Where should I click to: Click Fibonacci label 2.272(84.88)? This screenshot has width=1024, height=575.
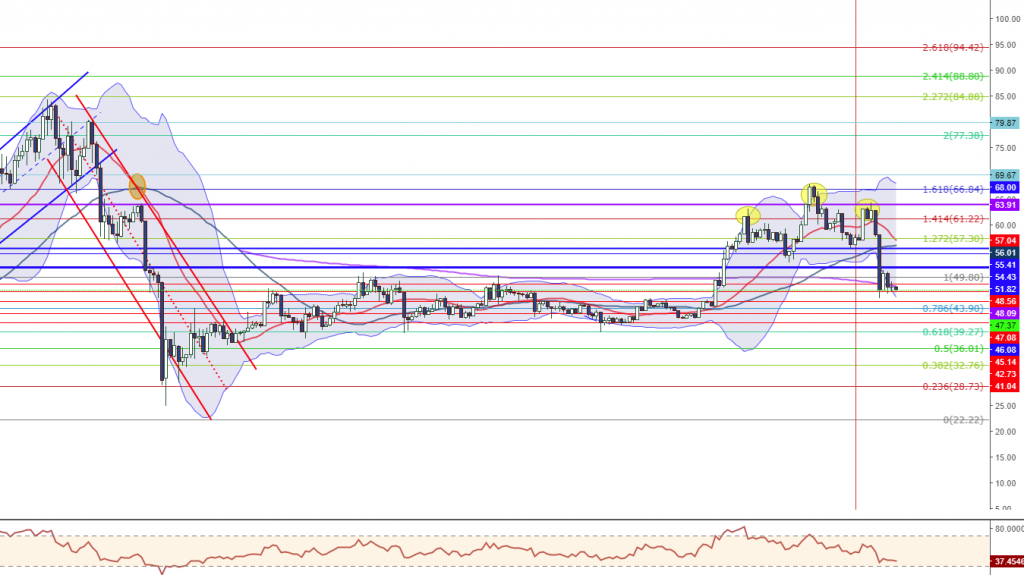pyautogui.click(x=953, y=97)
